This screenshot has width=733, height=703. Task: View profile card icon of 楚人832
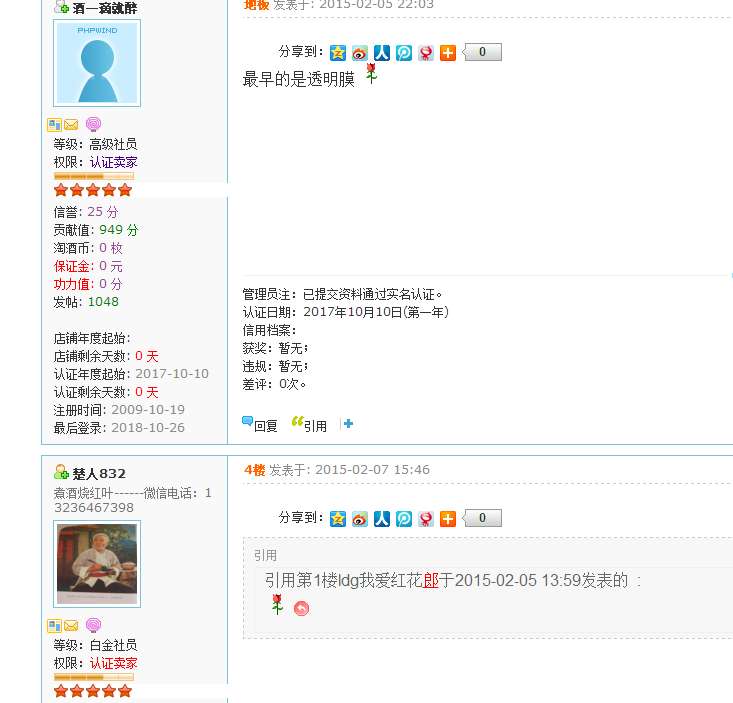(x=54, y=625)
